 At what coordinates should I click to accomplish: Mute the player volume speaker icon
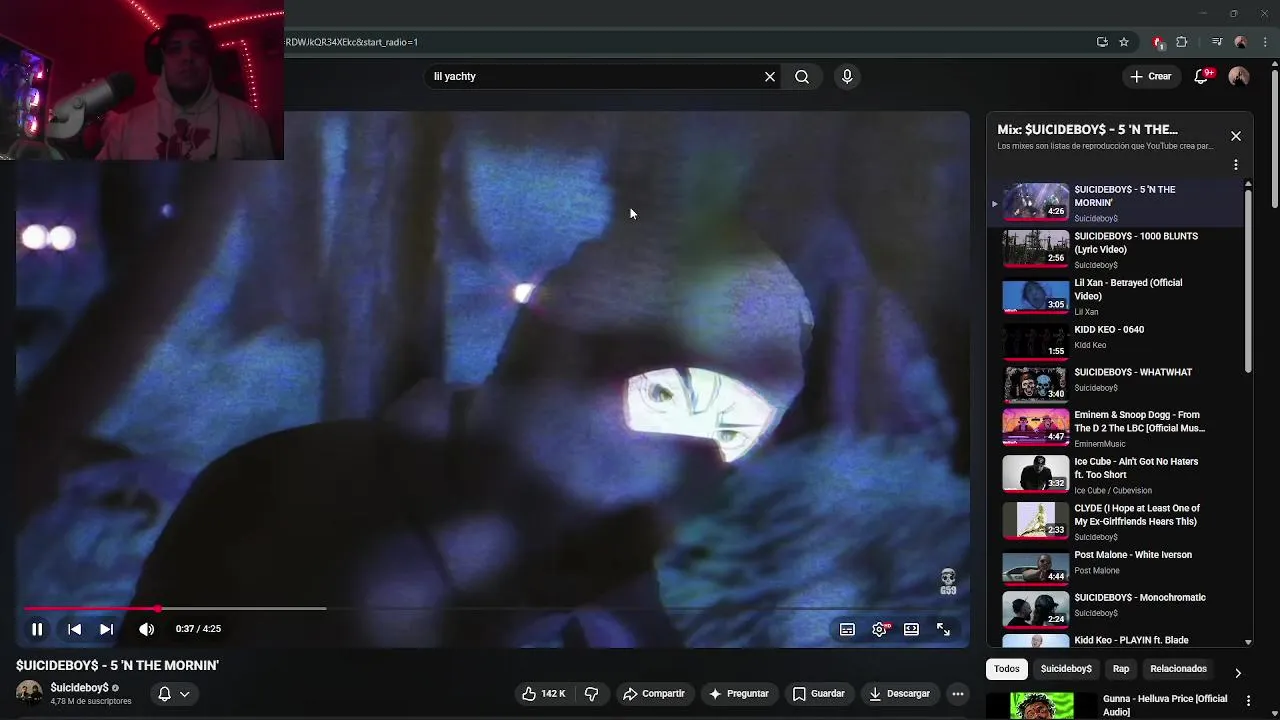146,629
